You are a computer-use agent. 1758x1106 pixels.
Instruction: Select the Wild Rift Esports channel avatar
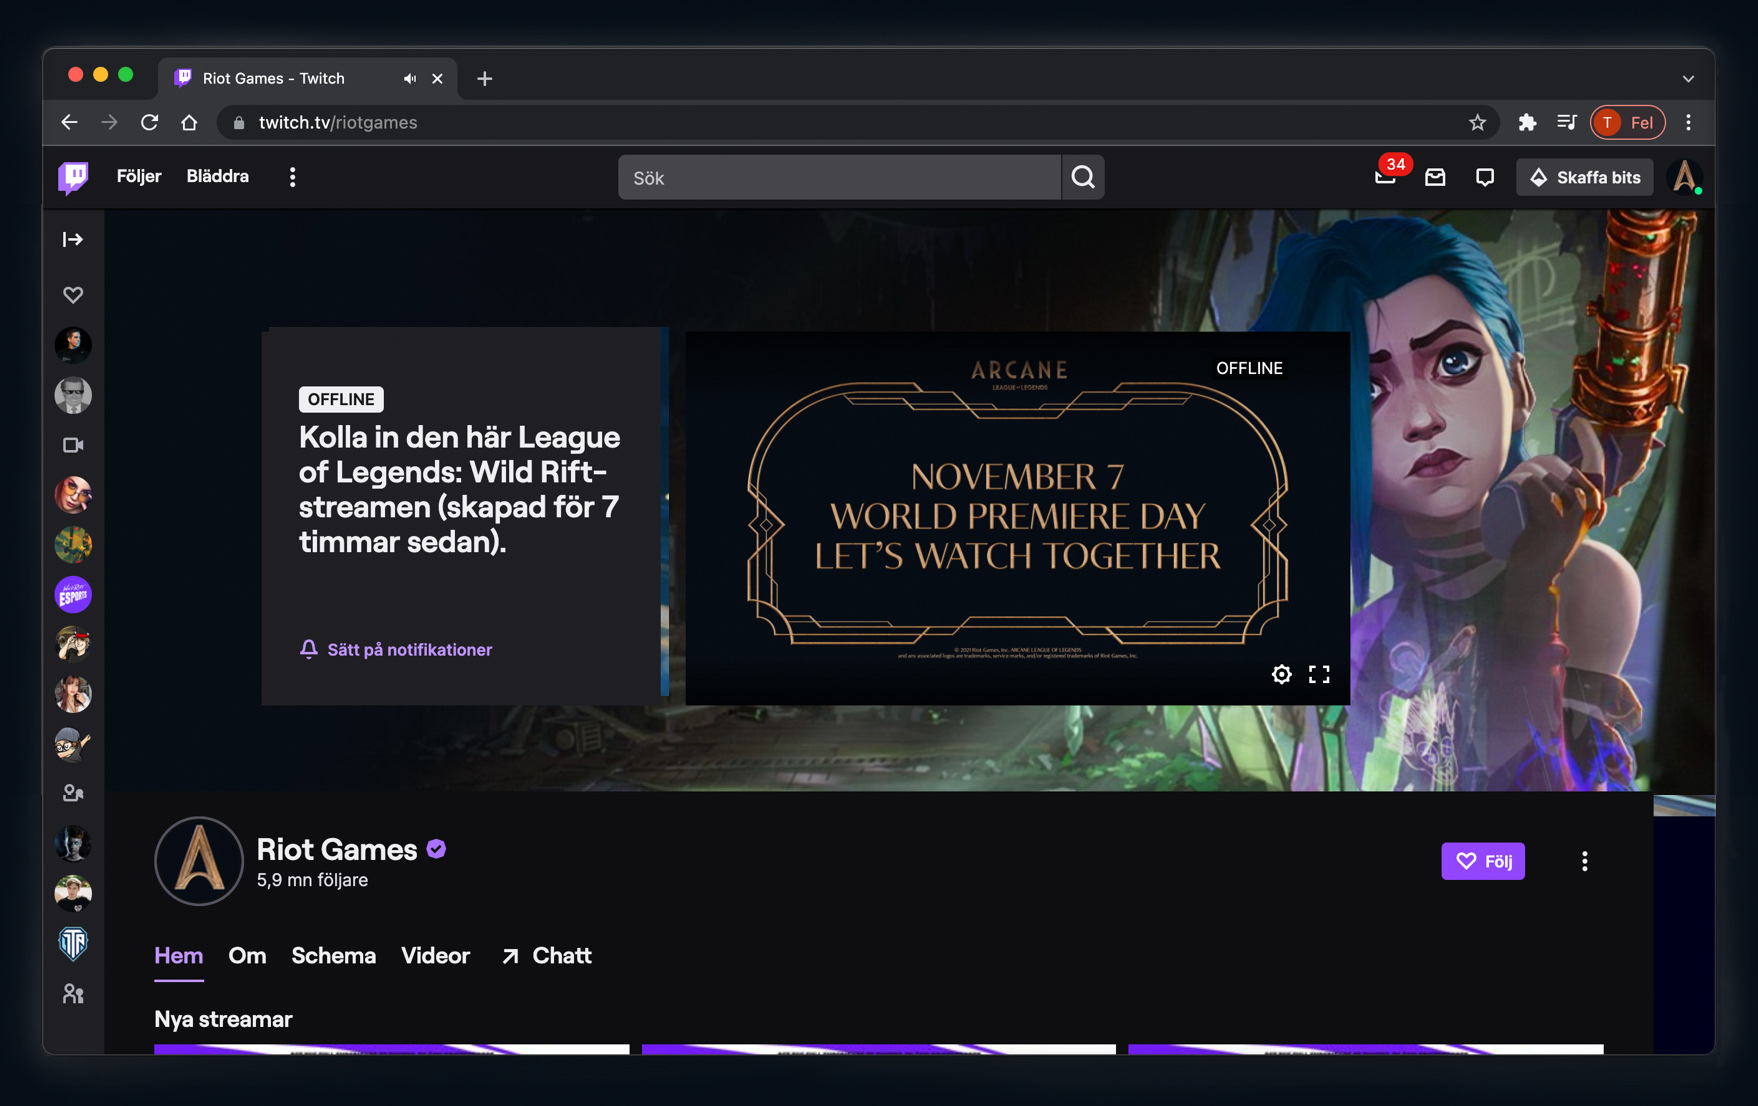pos(73,594)
